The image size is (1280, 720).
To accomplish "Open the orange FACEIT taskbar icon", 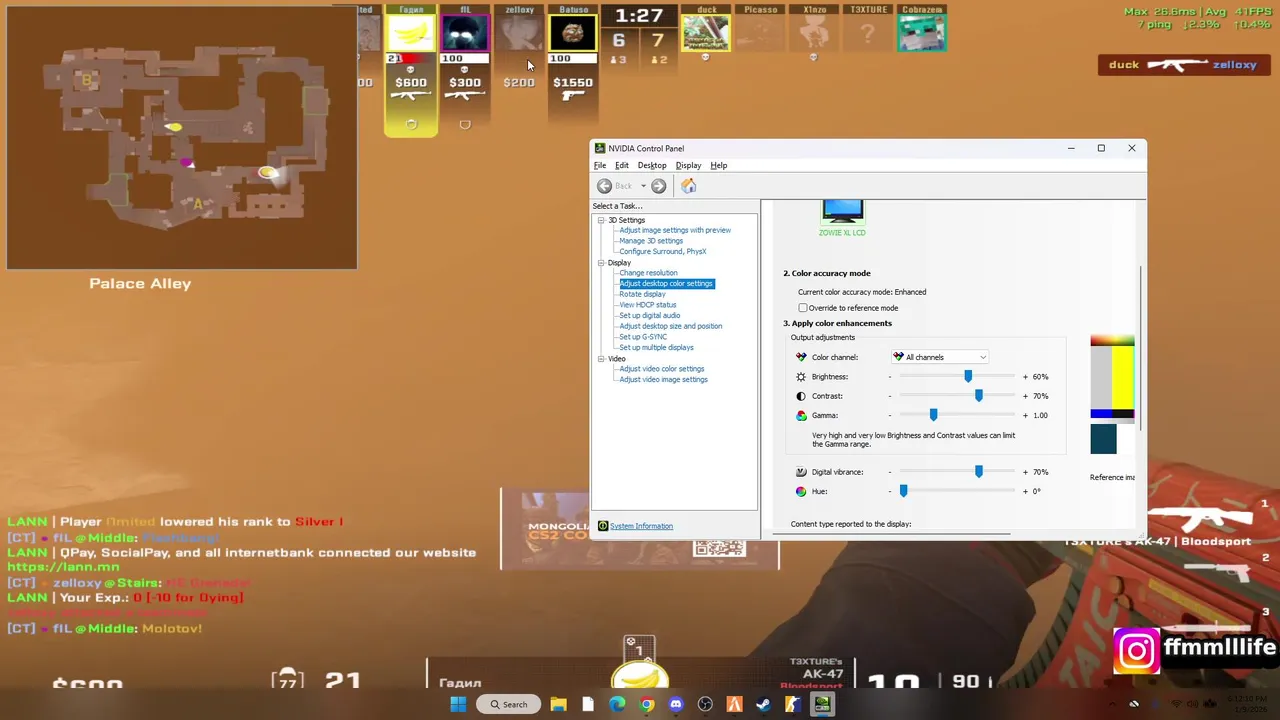I will (734, 704).
